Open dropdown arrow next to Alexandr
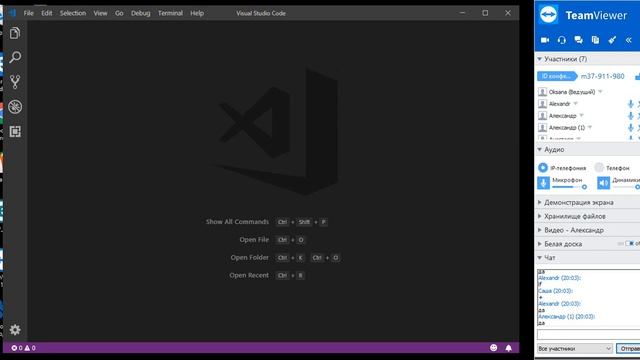Viewport: 640px width, 360px height. click(576, 104)
